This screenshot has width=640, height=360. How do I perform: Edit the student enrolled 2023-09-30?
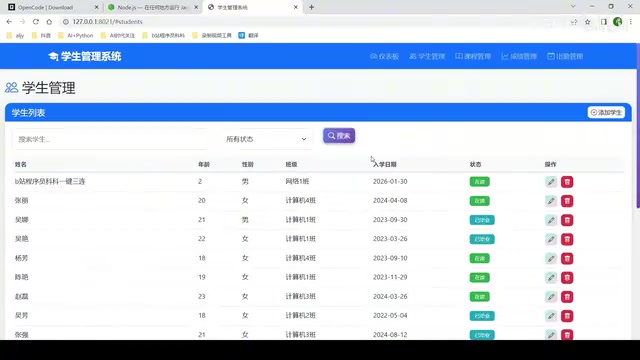coord(551,220)
